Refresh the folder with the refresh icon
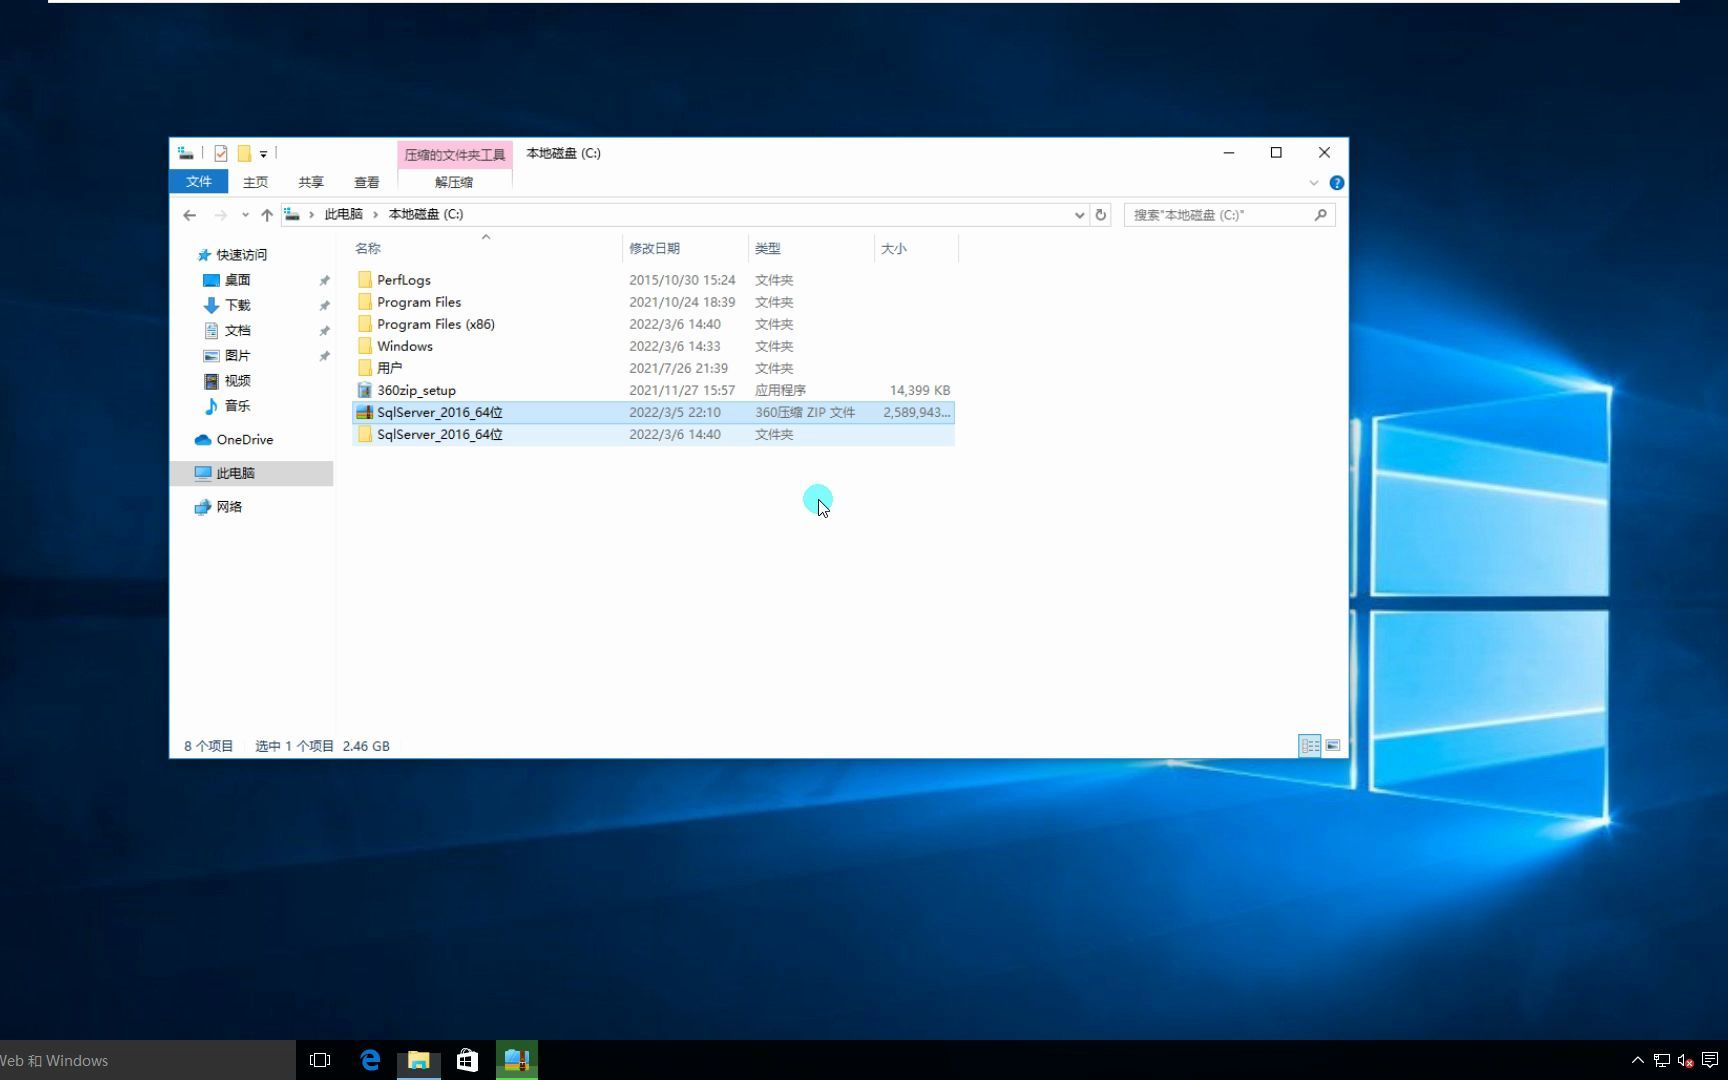The image size is (1728, 1080). (1101, 214)
